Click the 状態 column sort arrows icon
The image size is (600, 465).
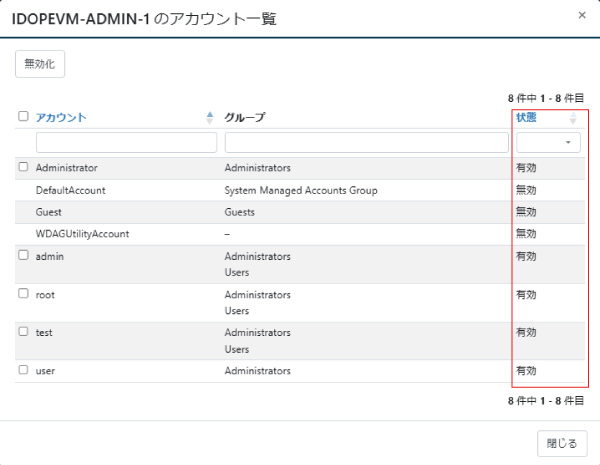573,118
